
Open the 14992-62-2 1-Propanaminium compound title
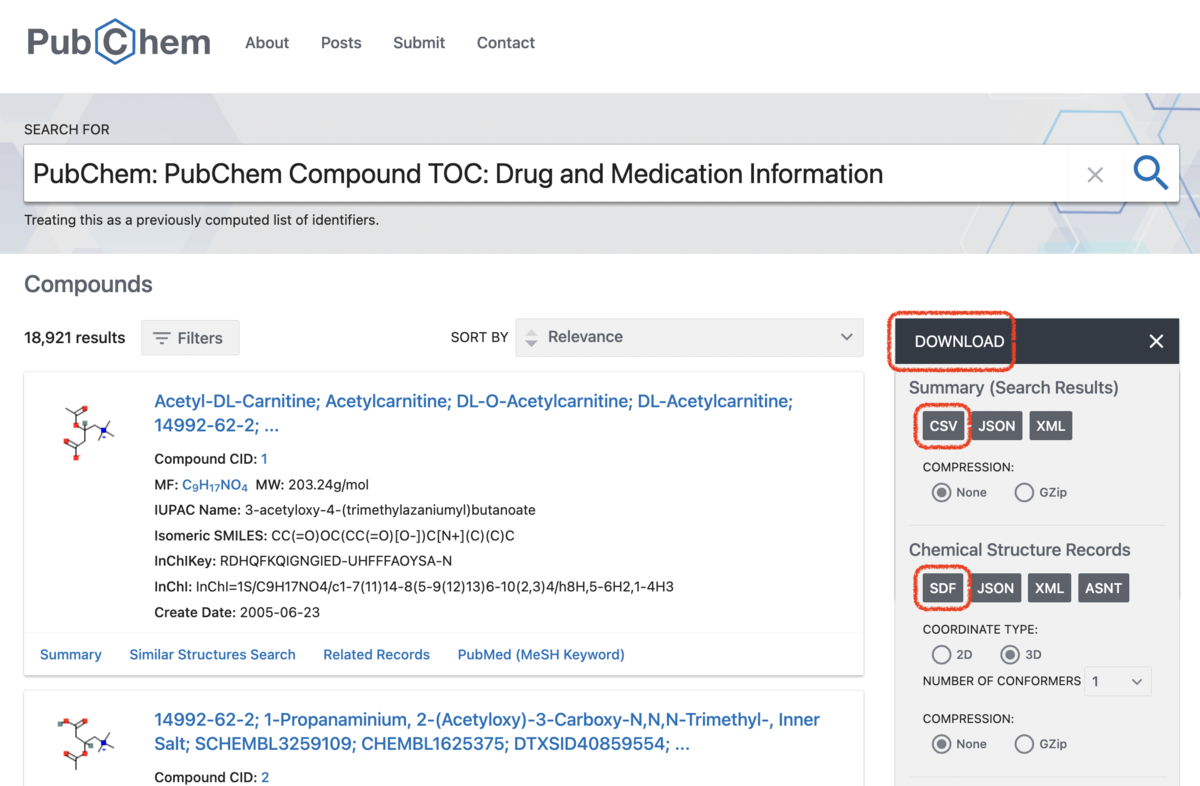point(487,731)
